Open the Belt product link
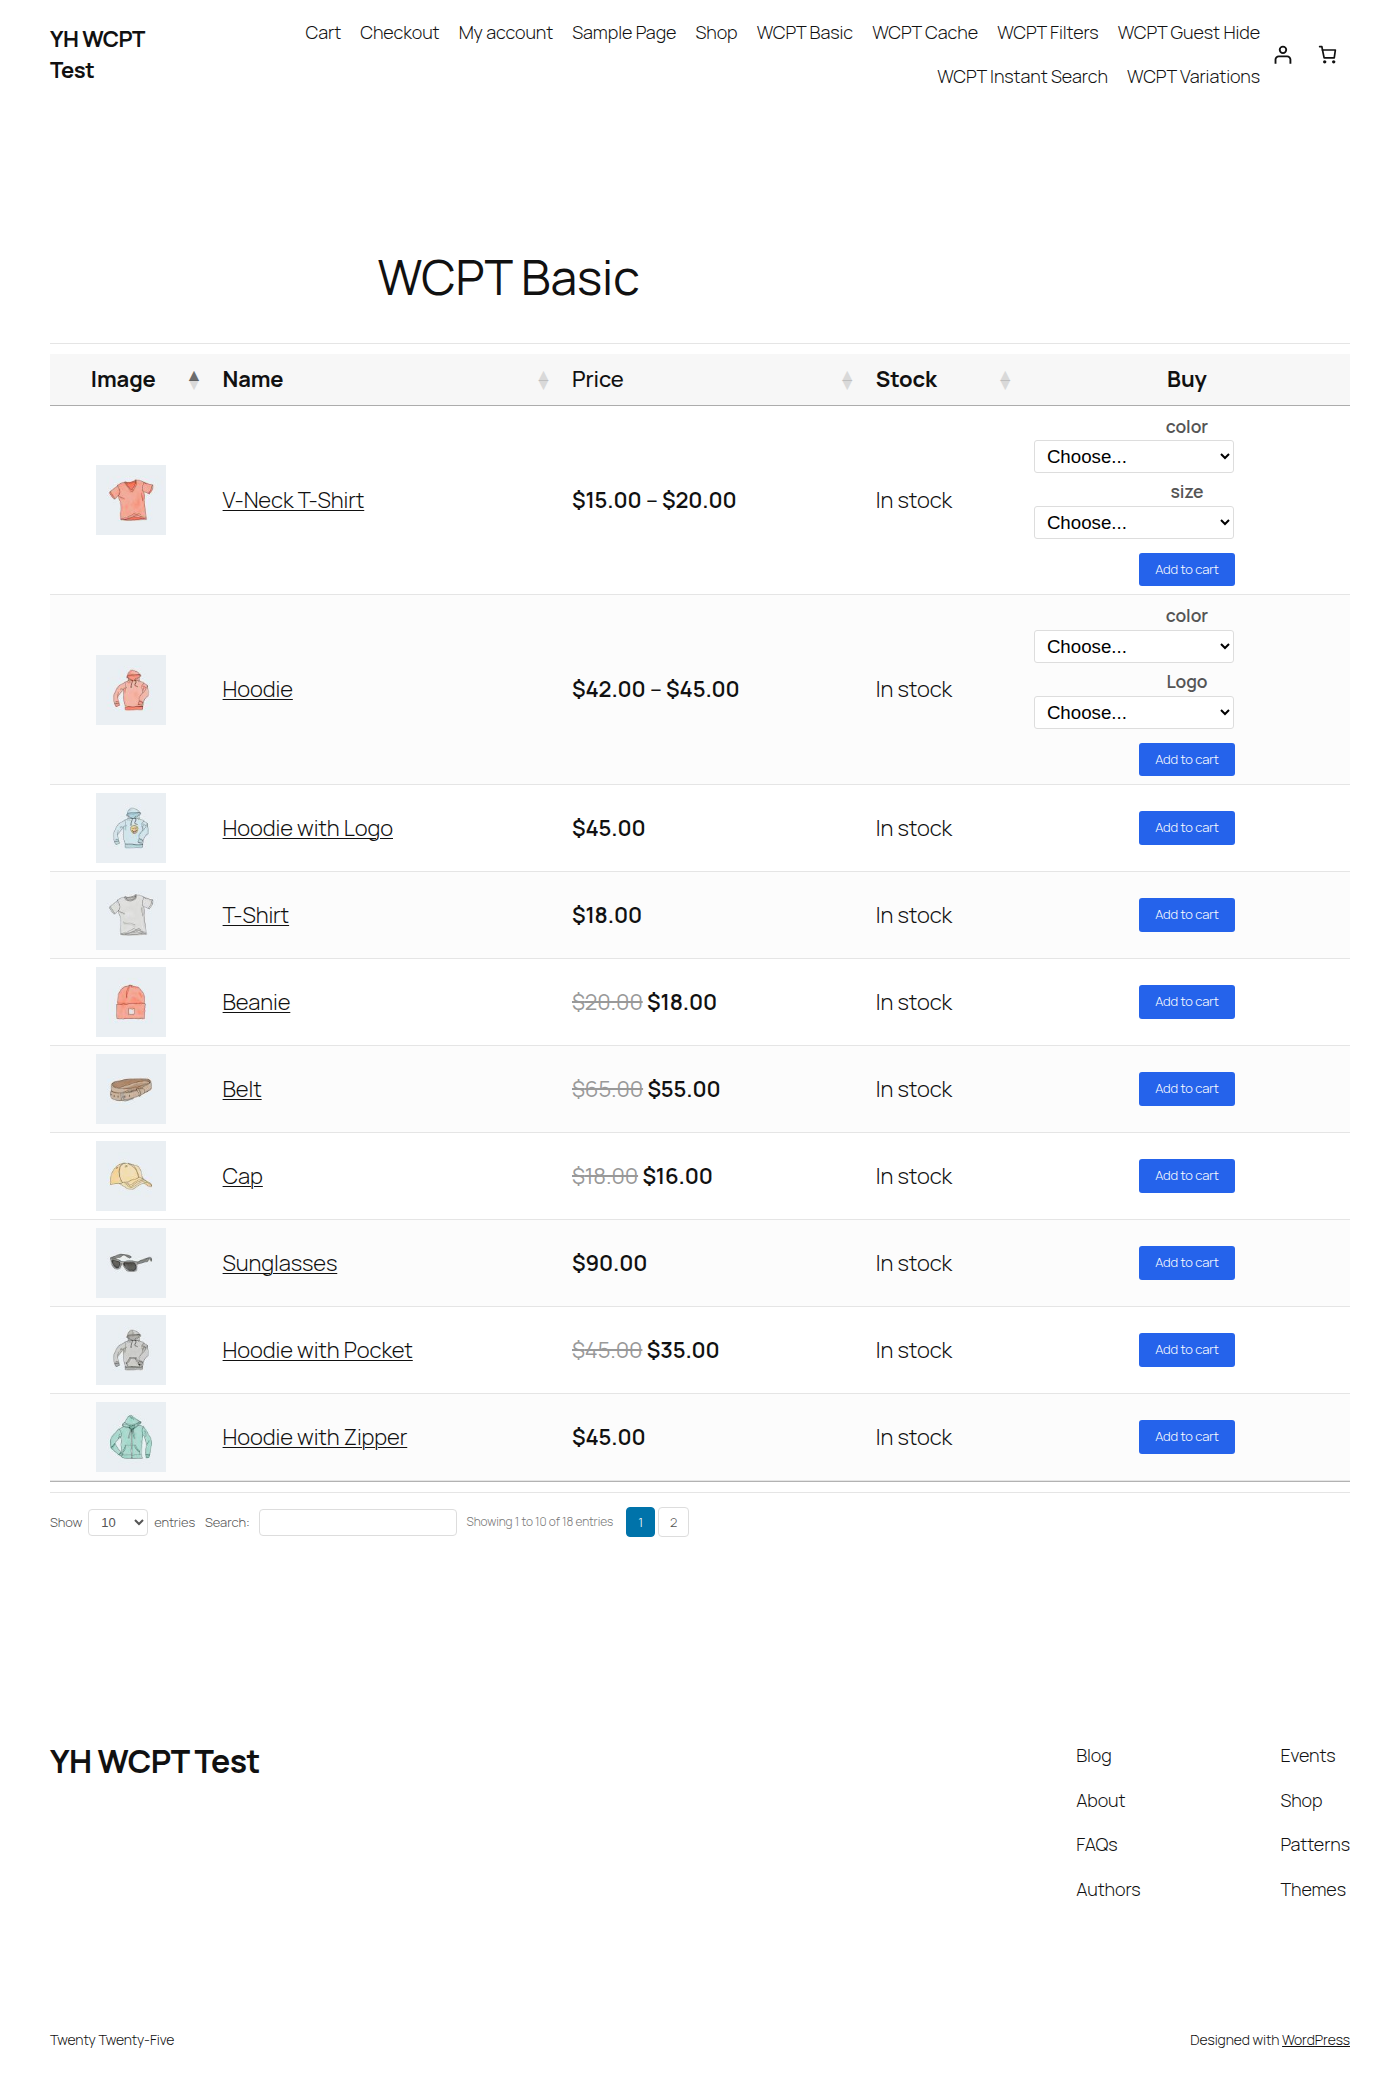This screenshot has width=1400, height=2100. (242, 1089)
